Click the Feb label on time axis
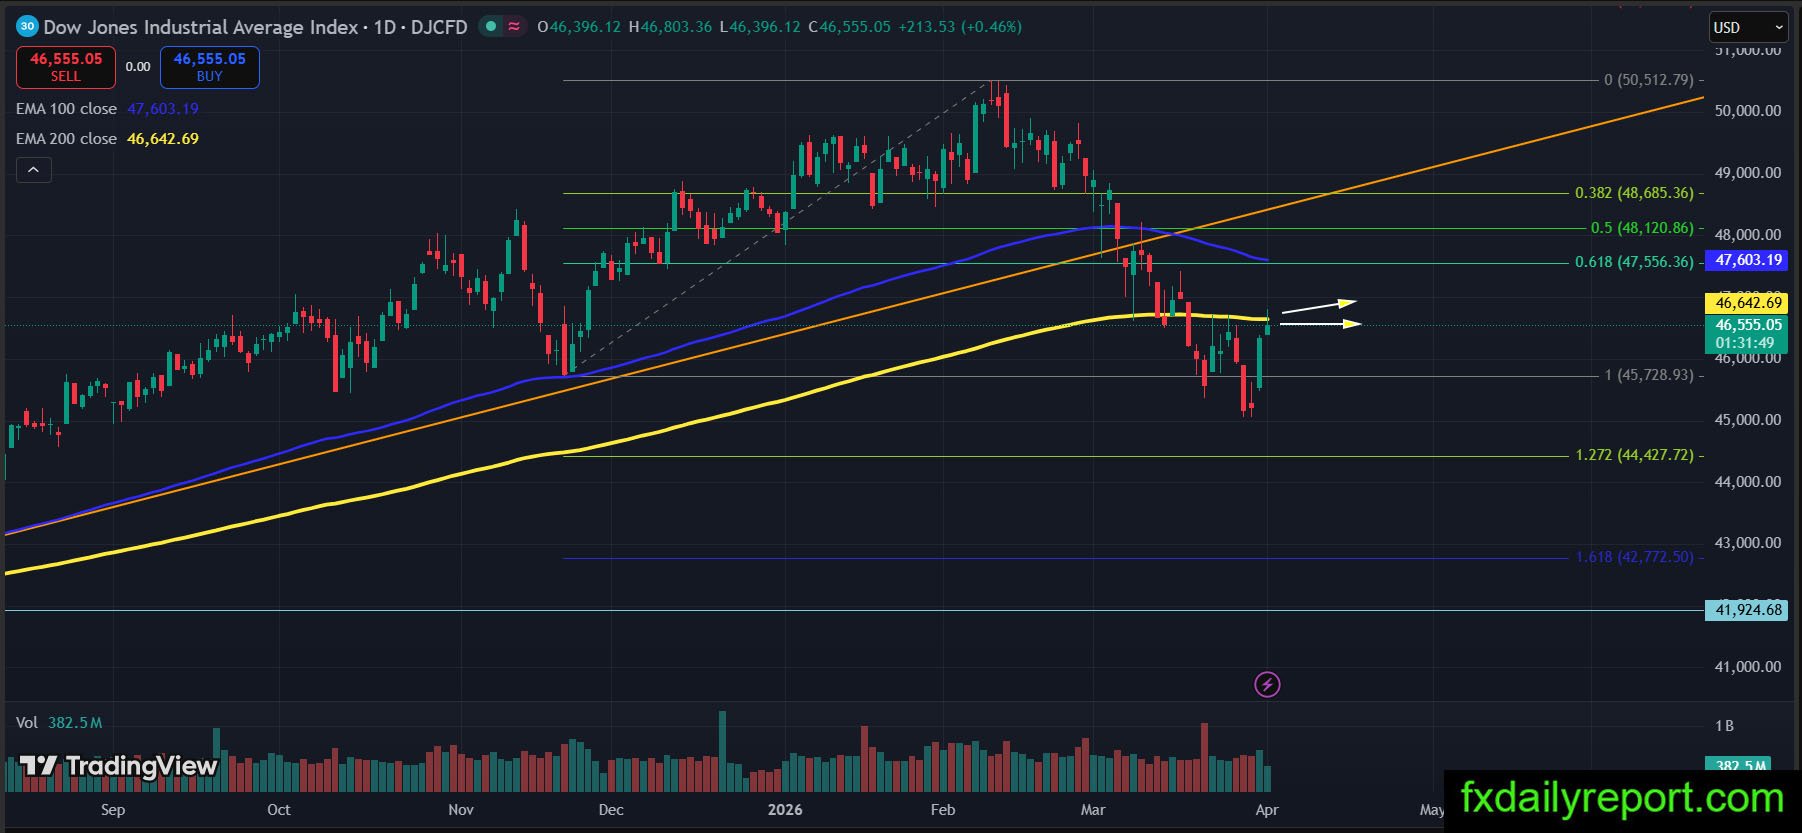Image resolution: width=1802 pixels, height=833 pixels. pos(943,810)
